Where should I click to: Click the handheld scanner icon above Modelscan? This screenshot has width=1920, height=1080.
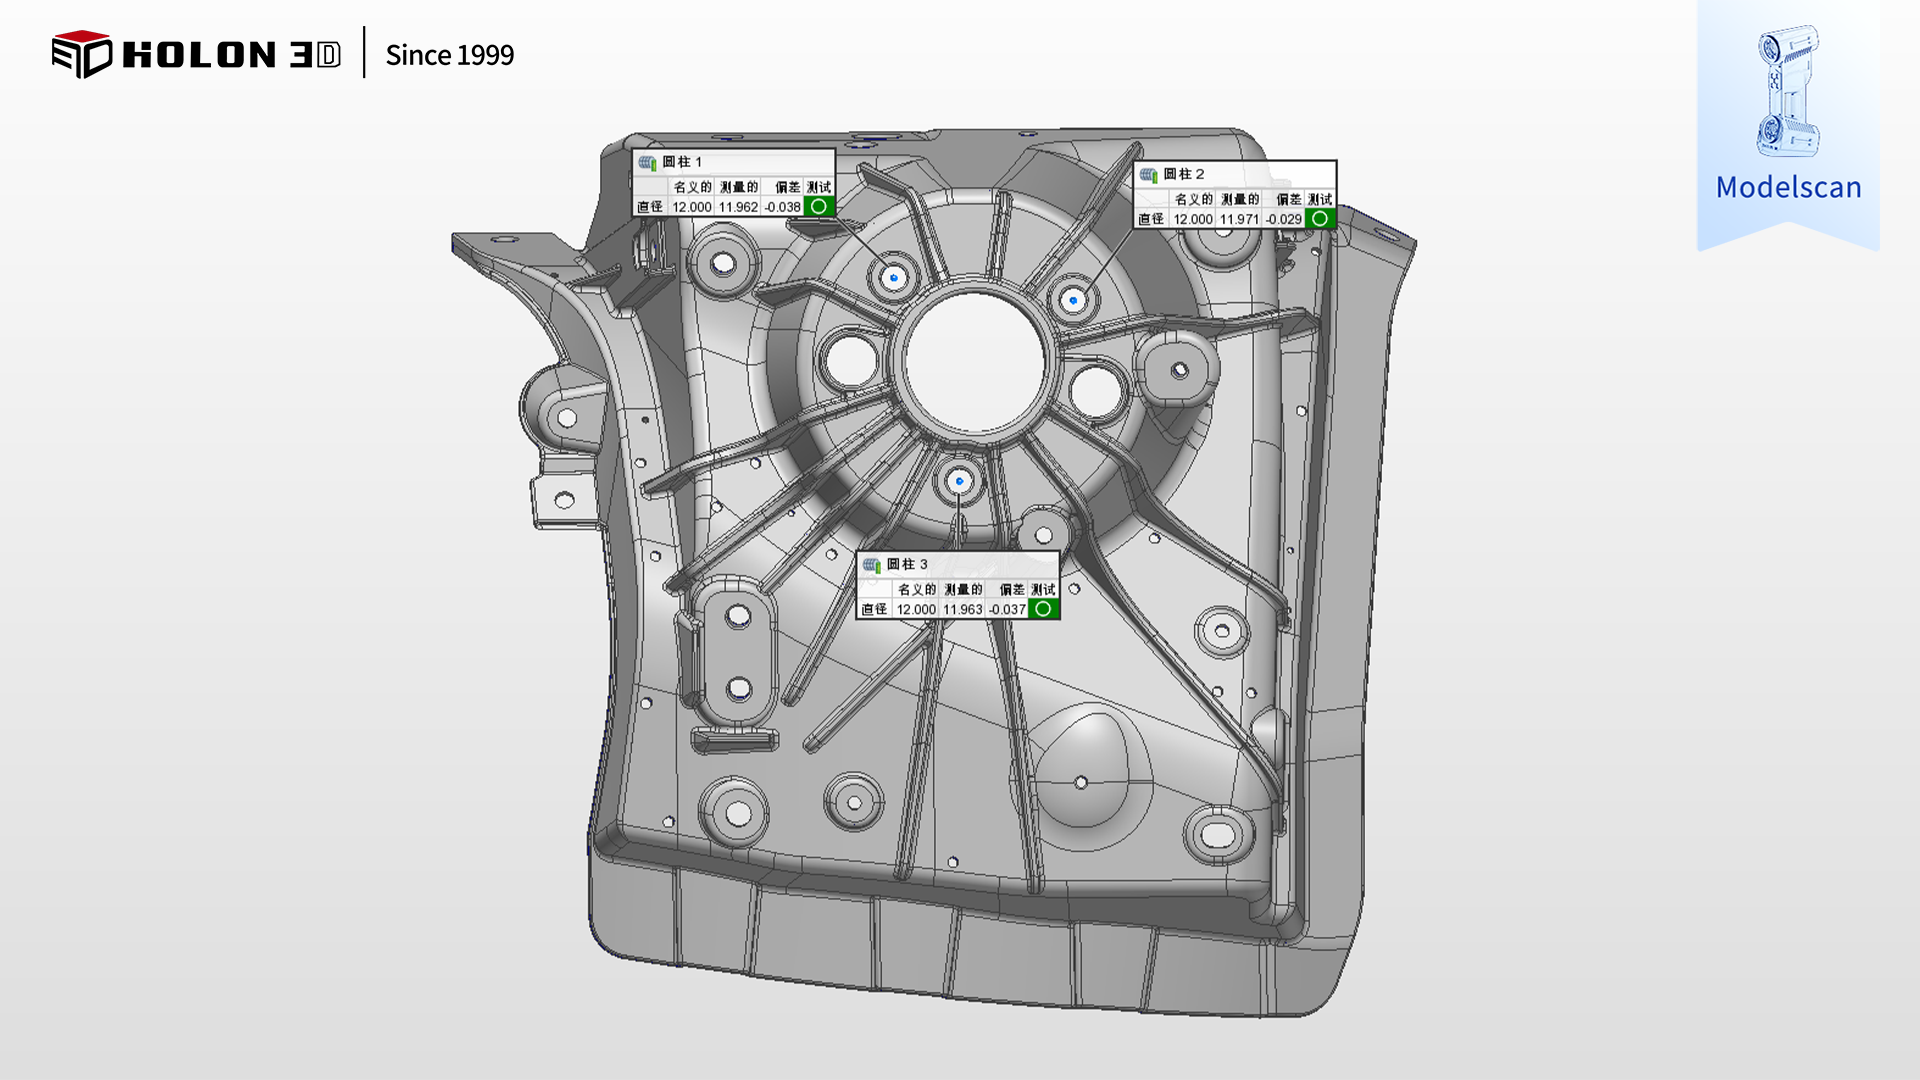tap(1787, 91)
